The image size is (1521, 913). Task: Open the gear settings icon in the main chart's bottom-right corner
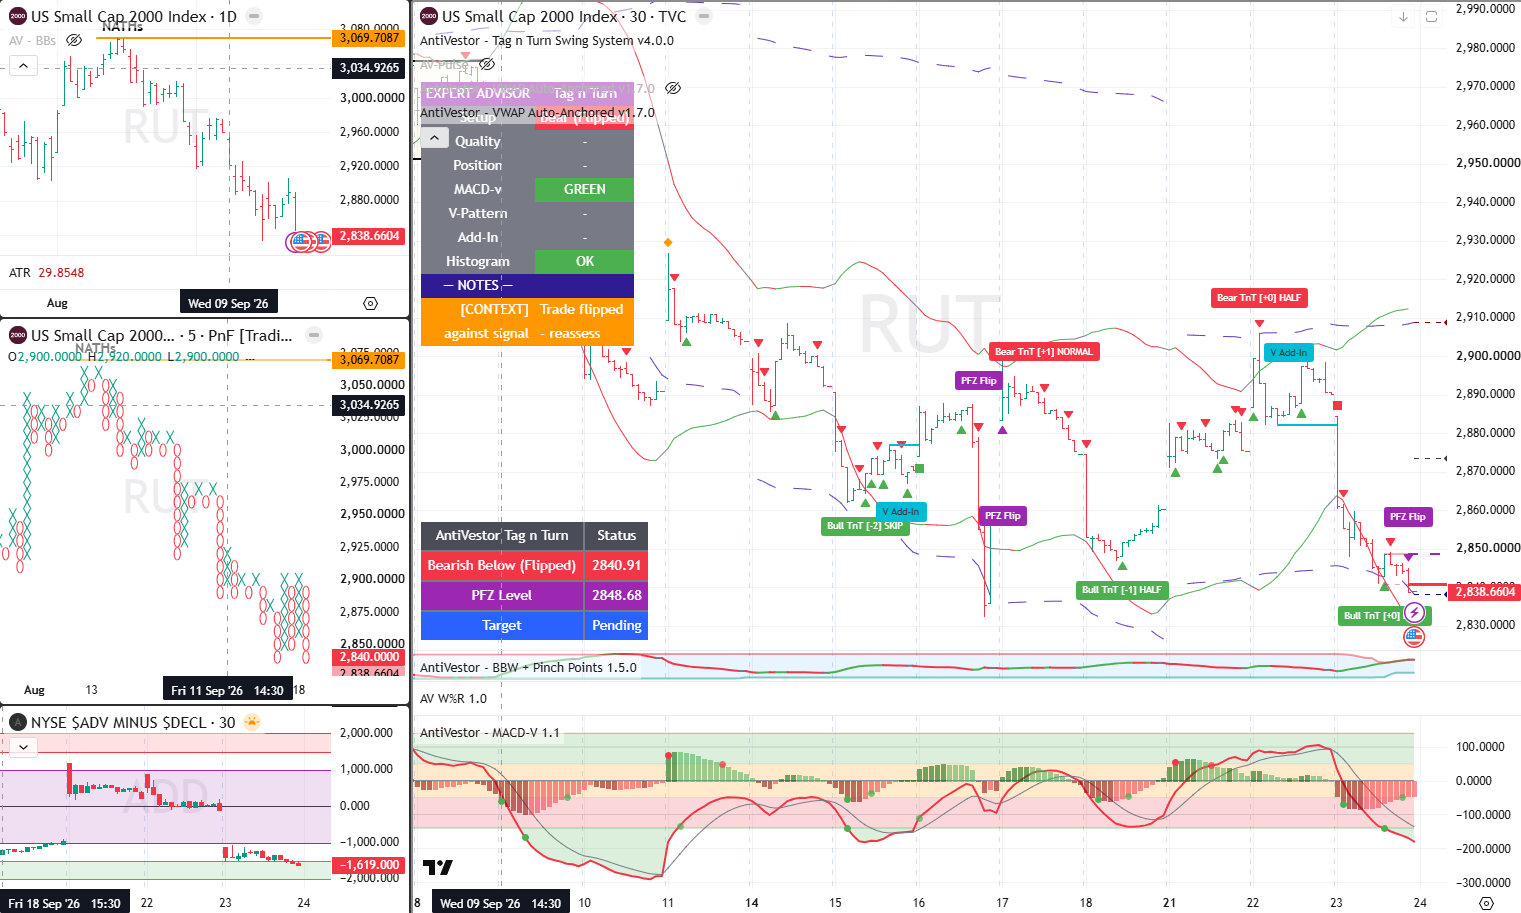point(1486,903)
